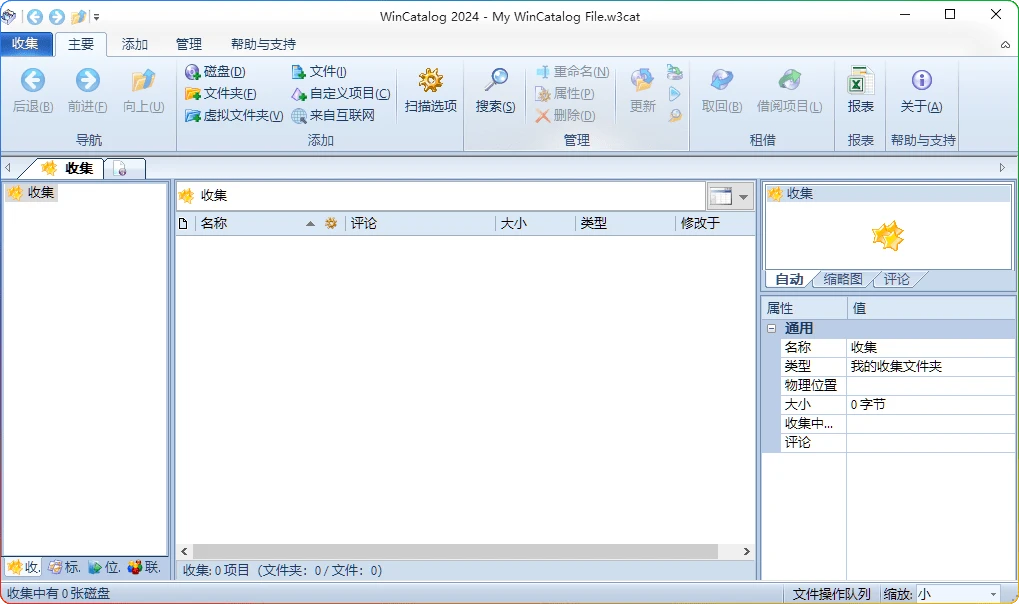The width and height of the screenshot is (1019, 604).
Task: Switch to the 添加 ribbon tab
Action: (x=135, y=44)
